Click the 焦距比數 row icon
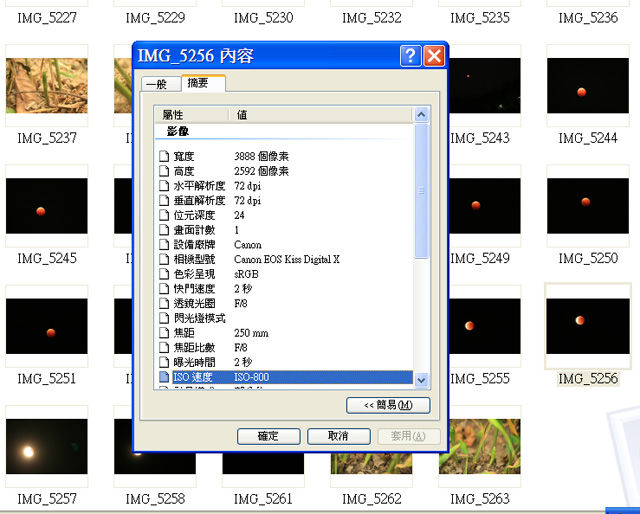 tap(164, 347)
